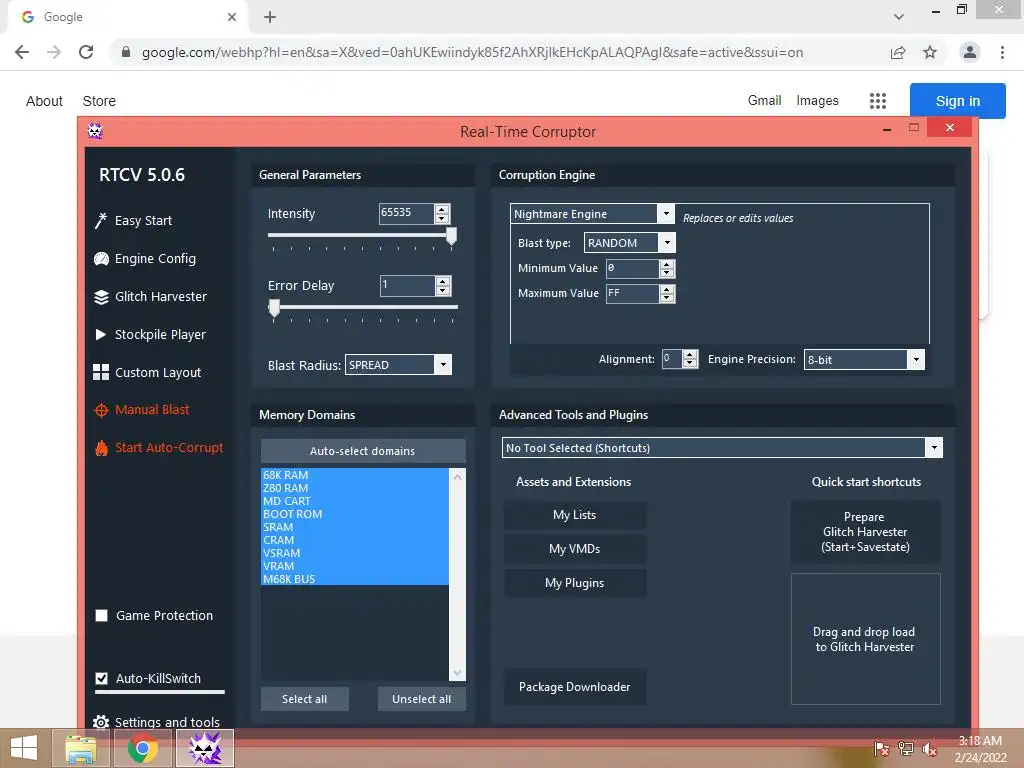Image resolution: width=1024 pixels, height=768 pixels.
Task: Click the Intensity value field
Action: 406,213
